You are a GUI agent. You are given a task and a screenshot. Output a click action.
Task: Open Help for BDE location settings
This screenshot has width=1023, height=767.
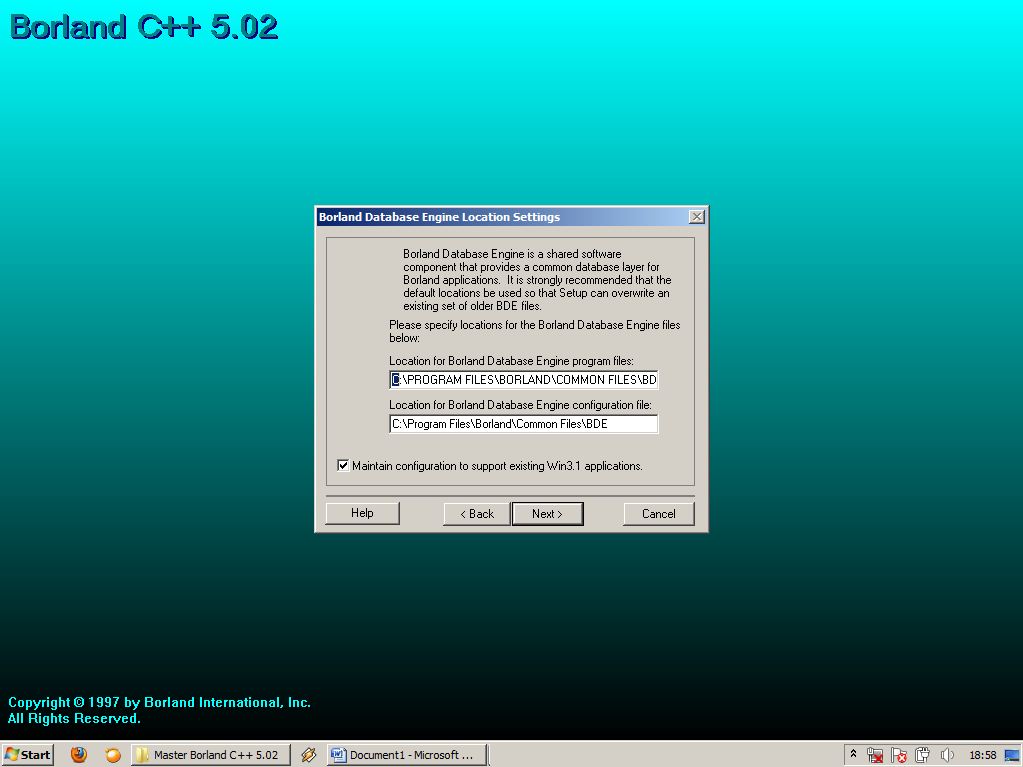coord(362,513)
